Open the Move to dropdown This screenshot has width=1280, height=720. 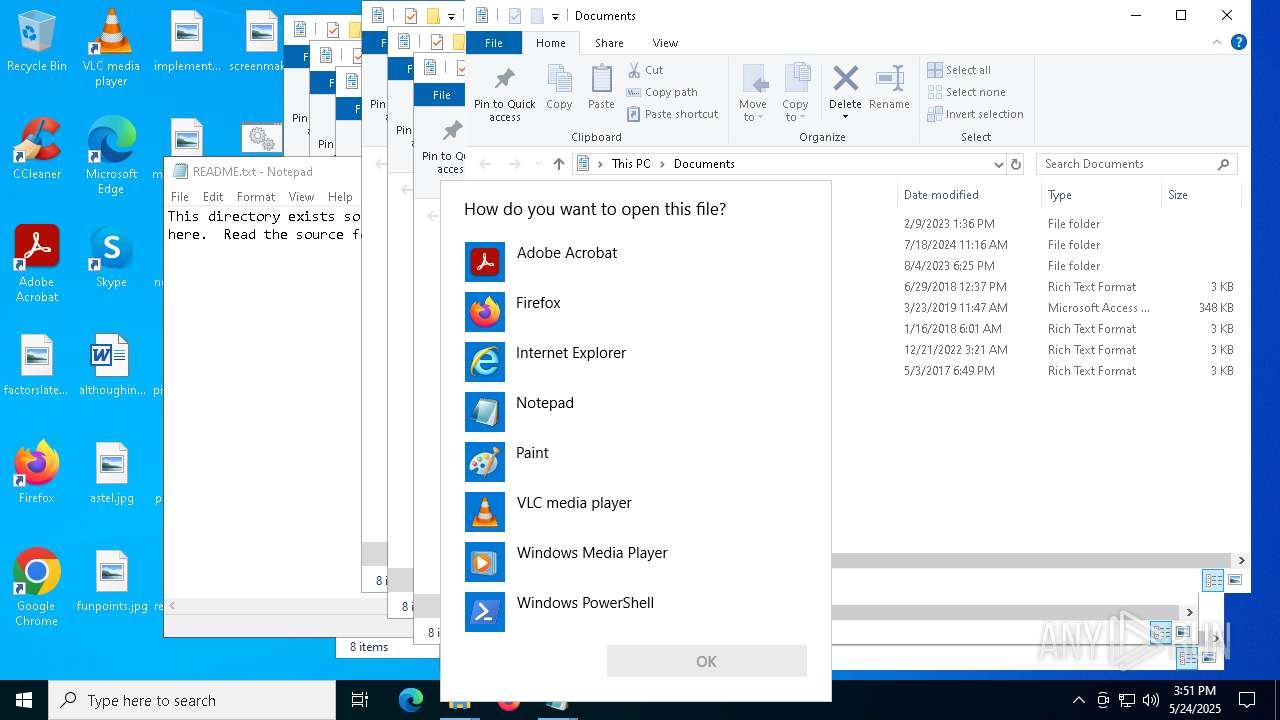tap(753, 94)
